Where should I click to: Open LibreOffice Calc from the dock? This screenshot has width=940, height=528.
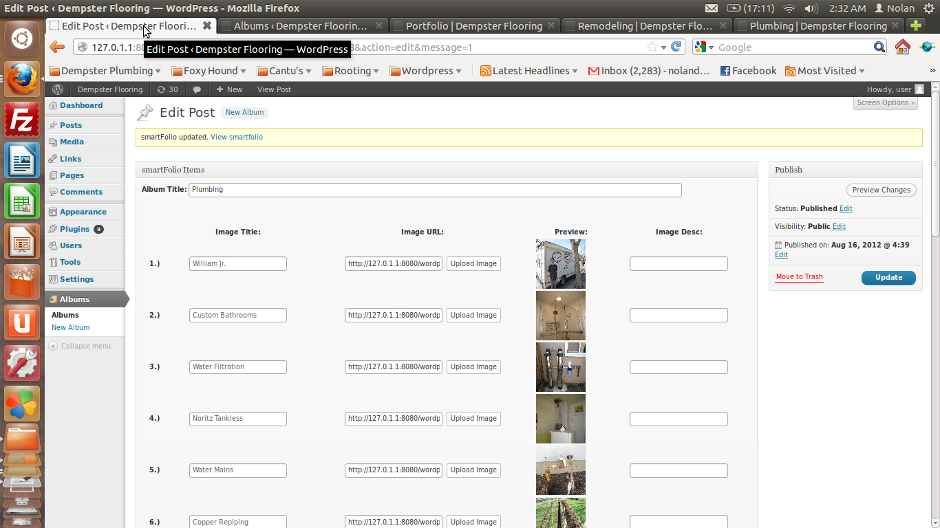tap(22, 201)
